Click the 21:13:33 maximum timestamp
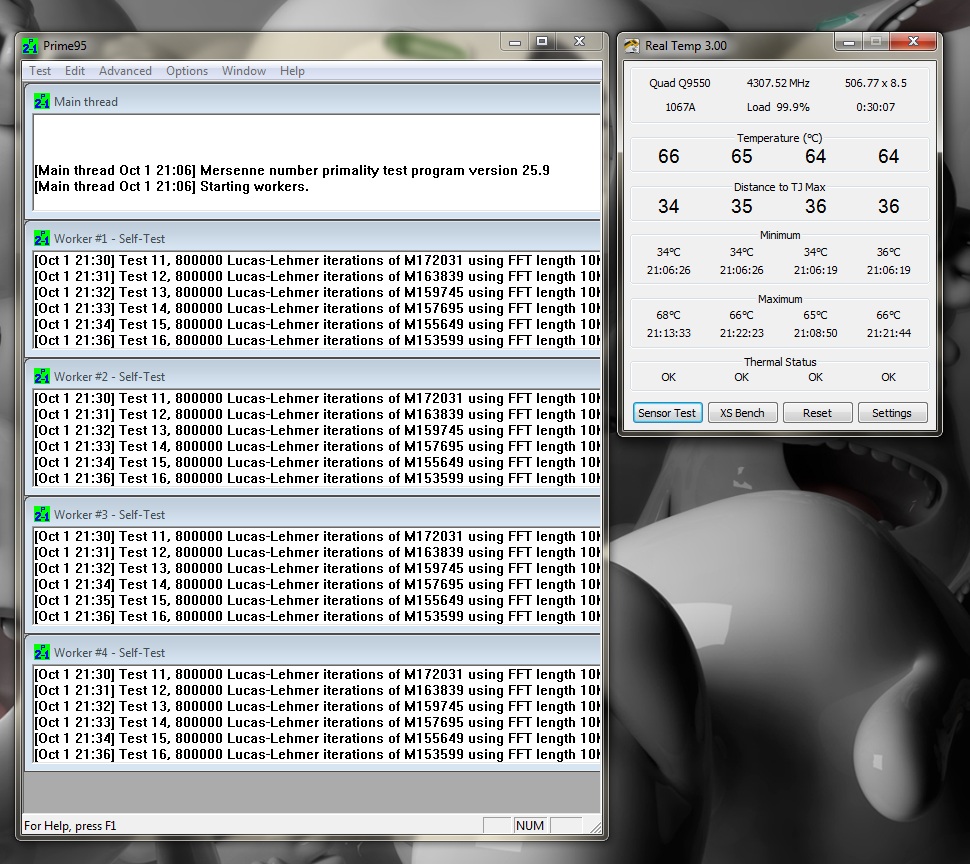This screenshot has height=864, width=970. click(x=668, y=333)
